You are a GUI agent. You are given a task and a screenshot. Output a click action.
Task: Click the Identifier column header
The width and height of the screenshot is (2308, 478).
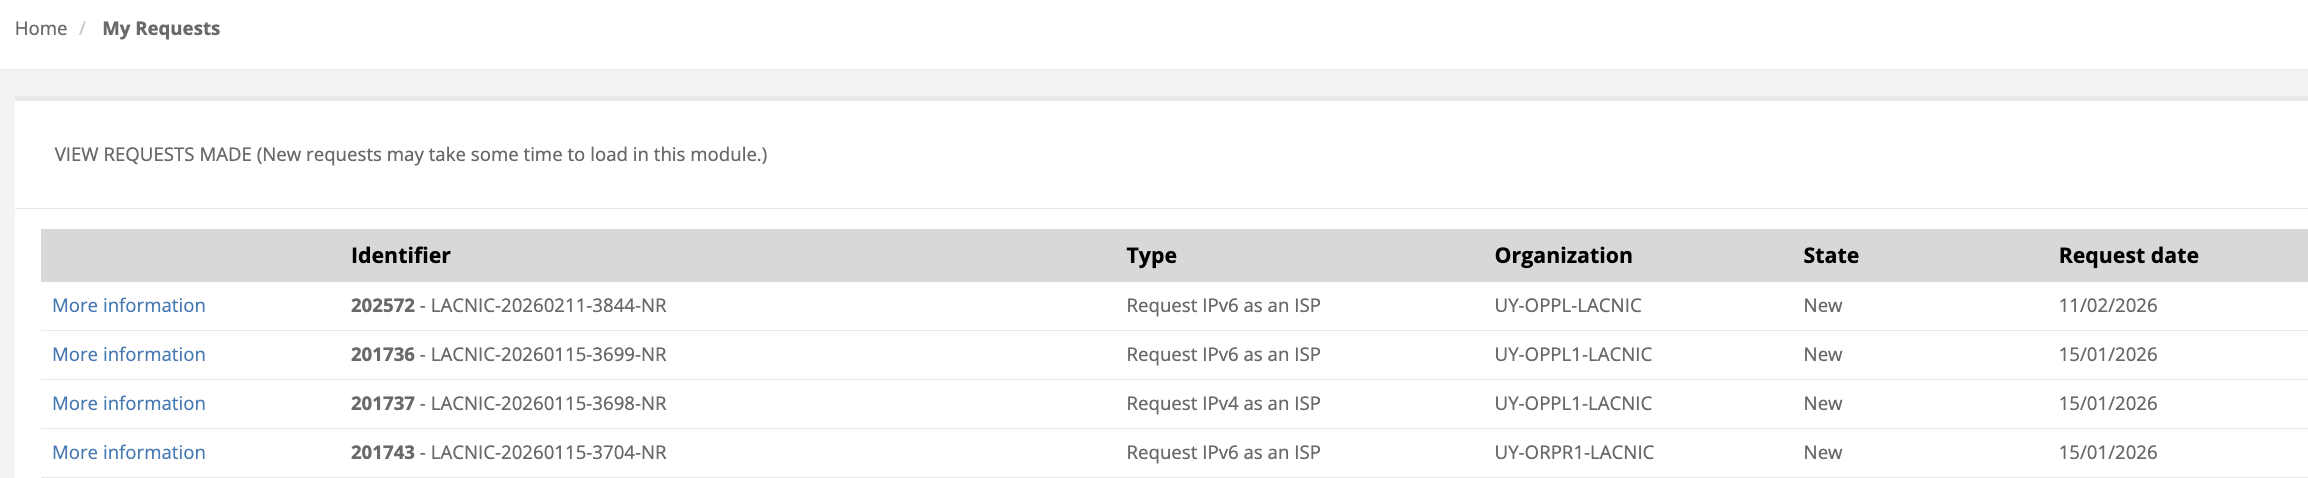click(400, 256)
